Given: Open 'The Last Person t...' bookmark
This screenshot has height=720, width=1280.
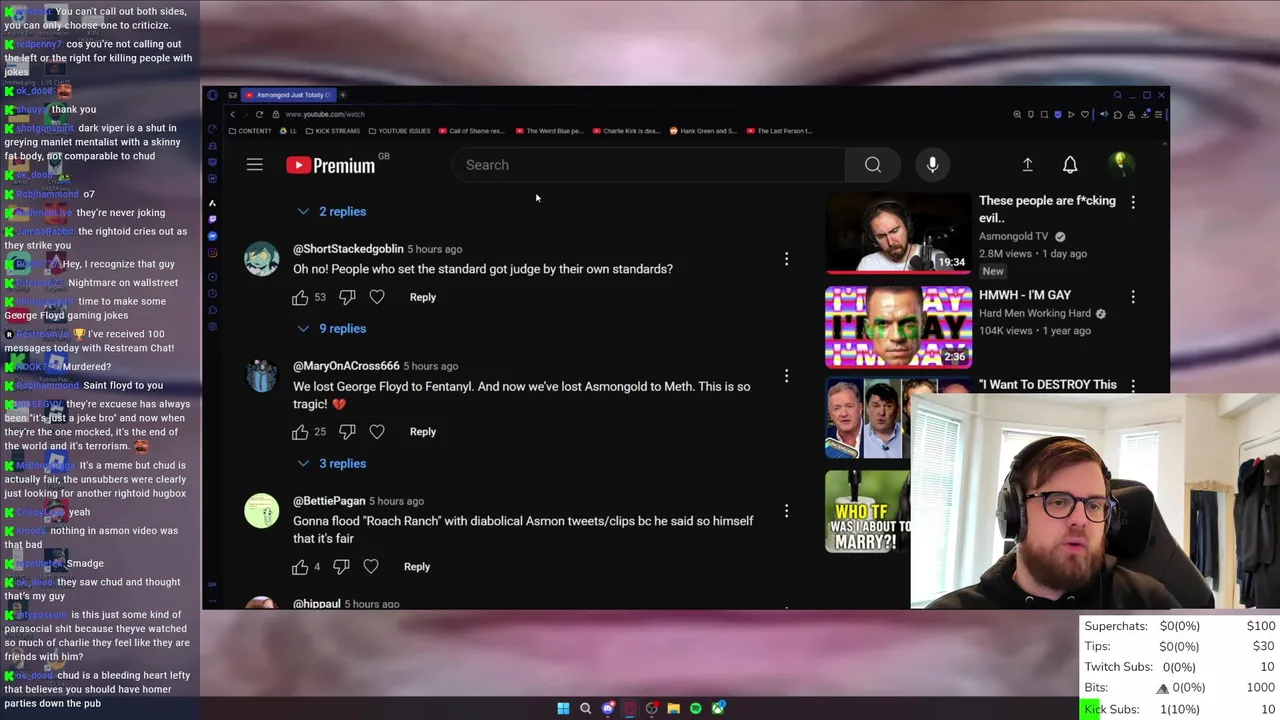Looking at the screenshot, I should 779,131.
